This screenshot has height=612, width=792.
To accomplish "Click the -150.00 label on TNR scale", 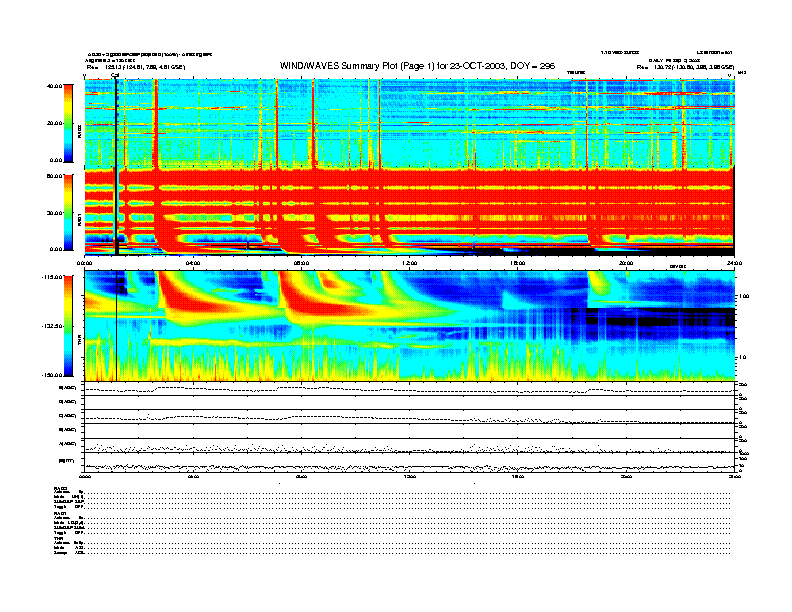I will point(53,375).
